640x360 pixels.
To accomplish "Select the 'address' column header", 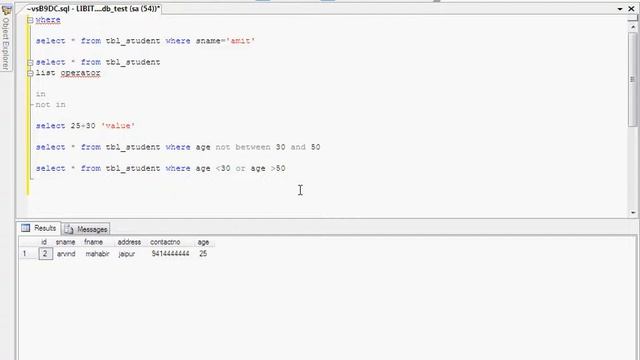I will 129,242.
